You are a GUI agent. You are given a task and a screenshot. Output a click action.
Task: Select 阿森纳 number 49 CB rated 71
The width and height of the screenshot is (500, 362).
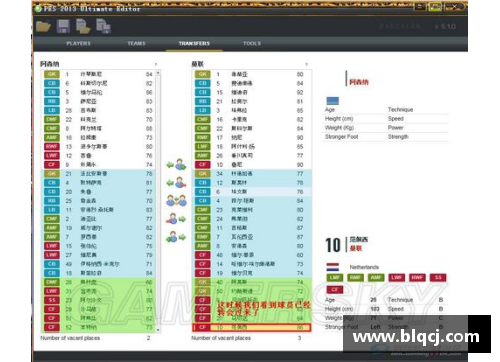[98, 264]
